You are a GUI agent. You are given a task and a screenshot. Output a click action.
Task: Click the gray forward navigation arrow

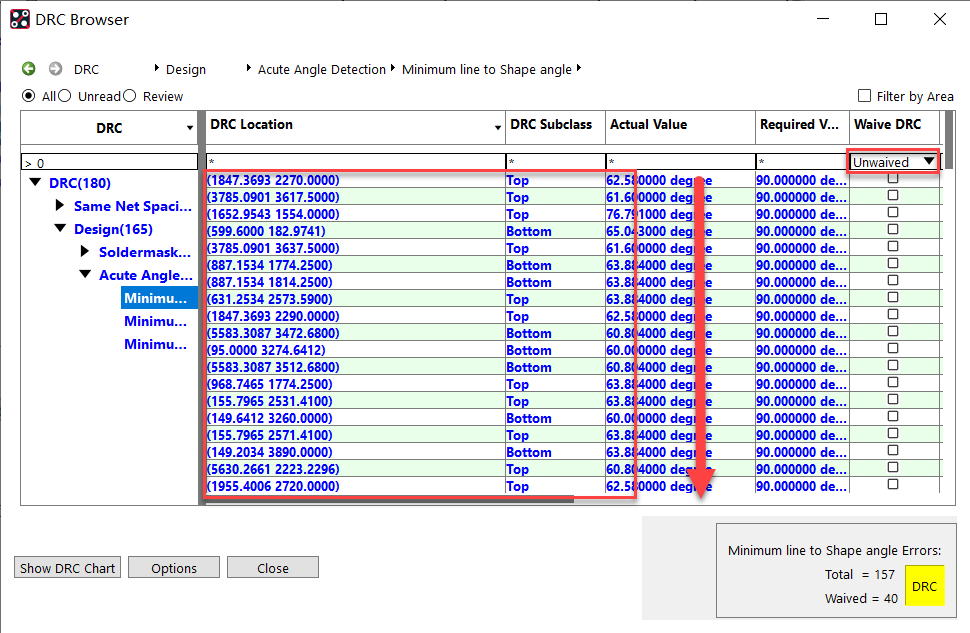pyautogui.click(x=55, y=69)
